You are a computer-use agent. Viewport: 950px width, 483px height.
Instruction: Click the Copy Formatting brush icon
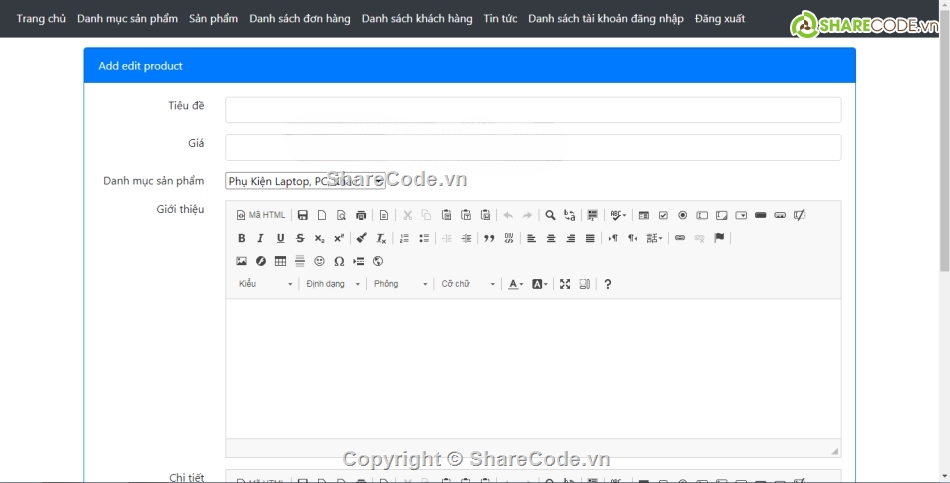[x=362, y=238]
